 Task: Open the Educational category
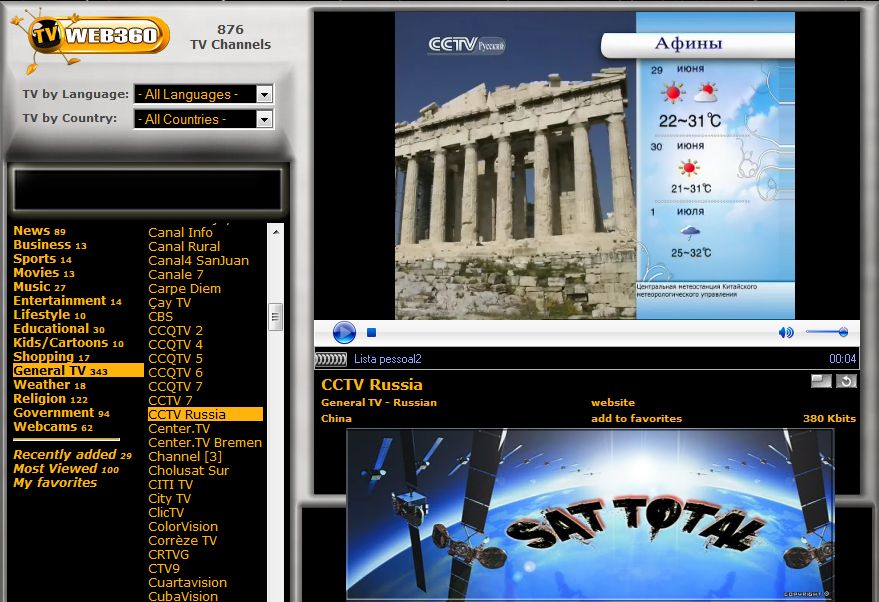pyautogui.click(x=59, y=329)
